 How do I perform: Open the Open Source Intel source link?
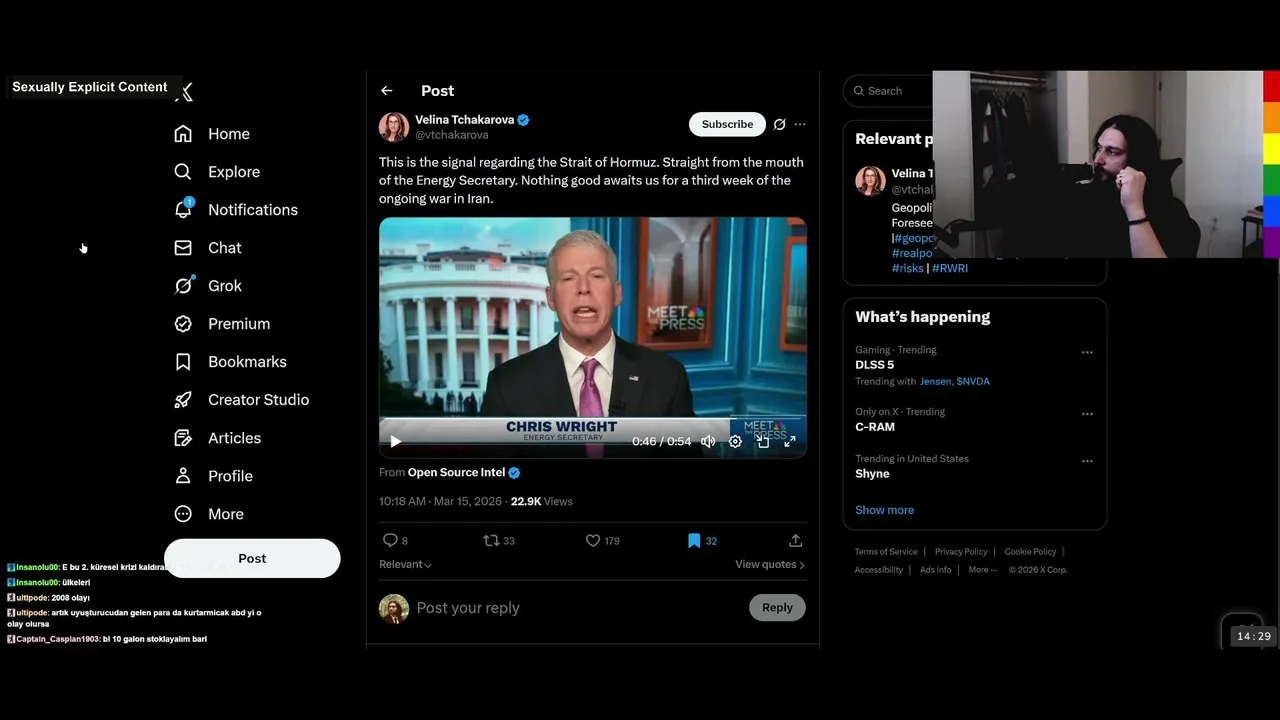tap(457, 472)
